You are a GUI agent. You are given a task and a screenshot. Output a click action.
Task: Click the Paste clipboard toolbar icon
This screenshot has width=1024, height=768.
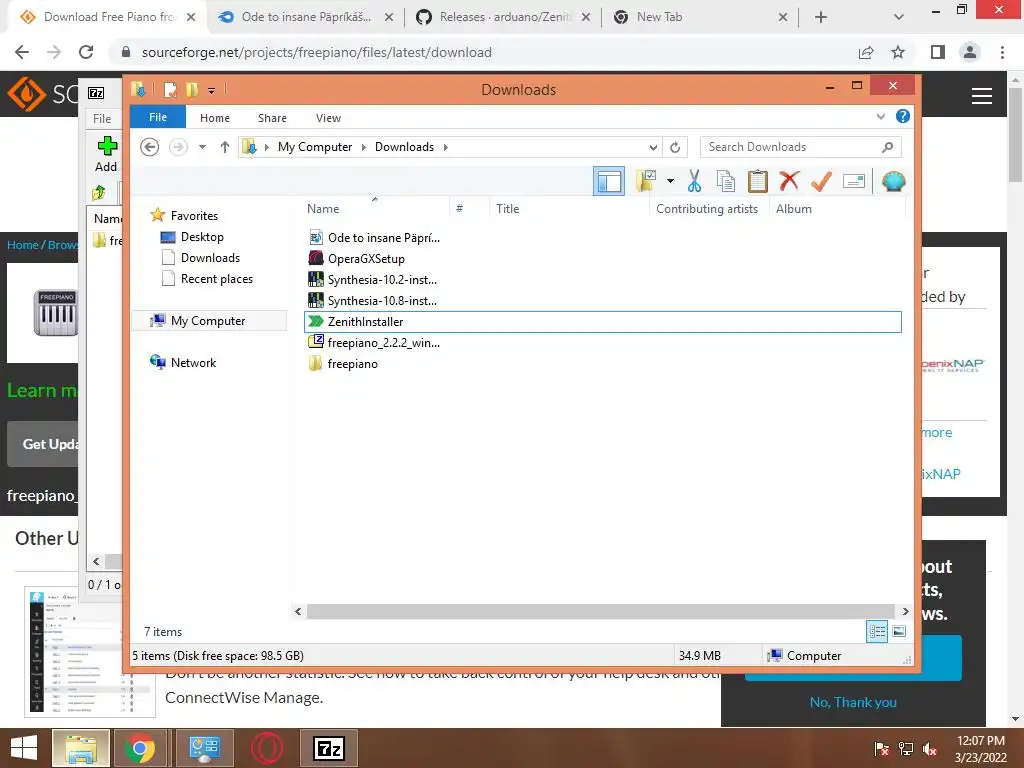pos(758,181)
